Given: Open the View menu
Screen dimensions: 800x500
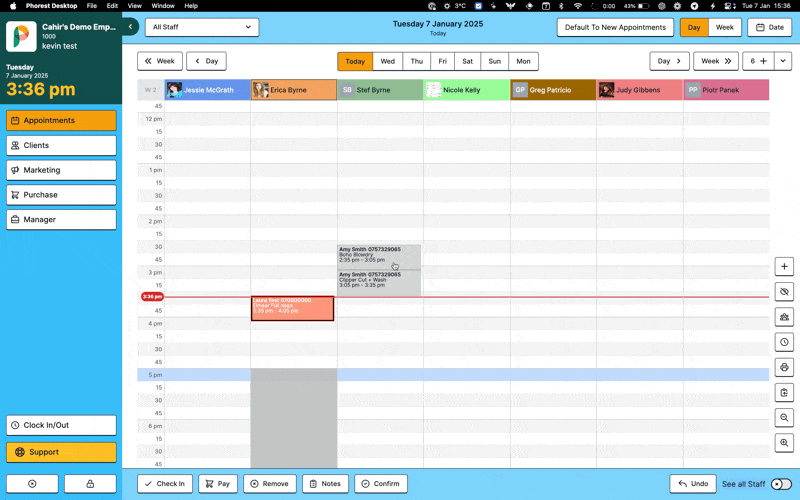Looking at the screenshot, I should tap(135, 6).
